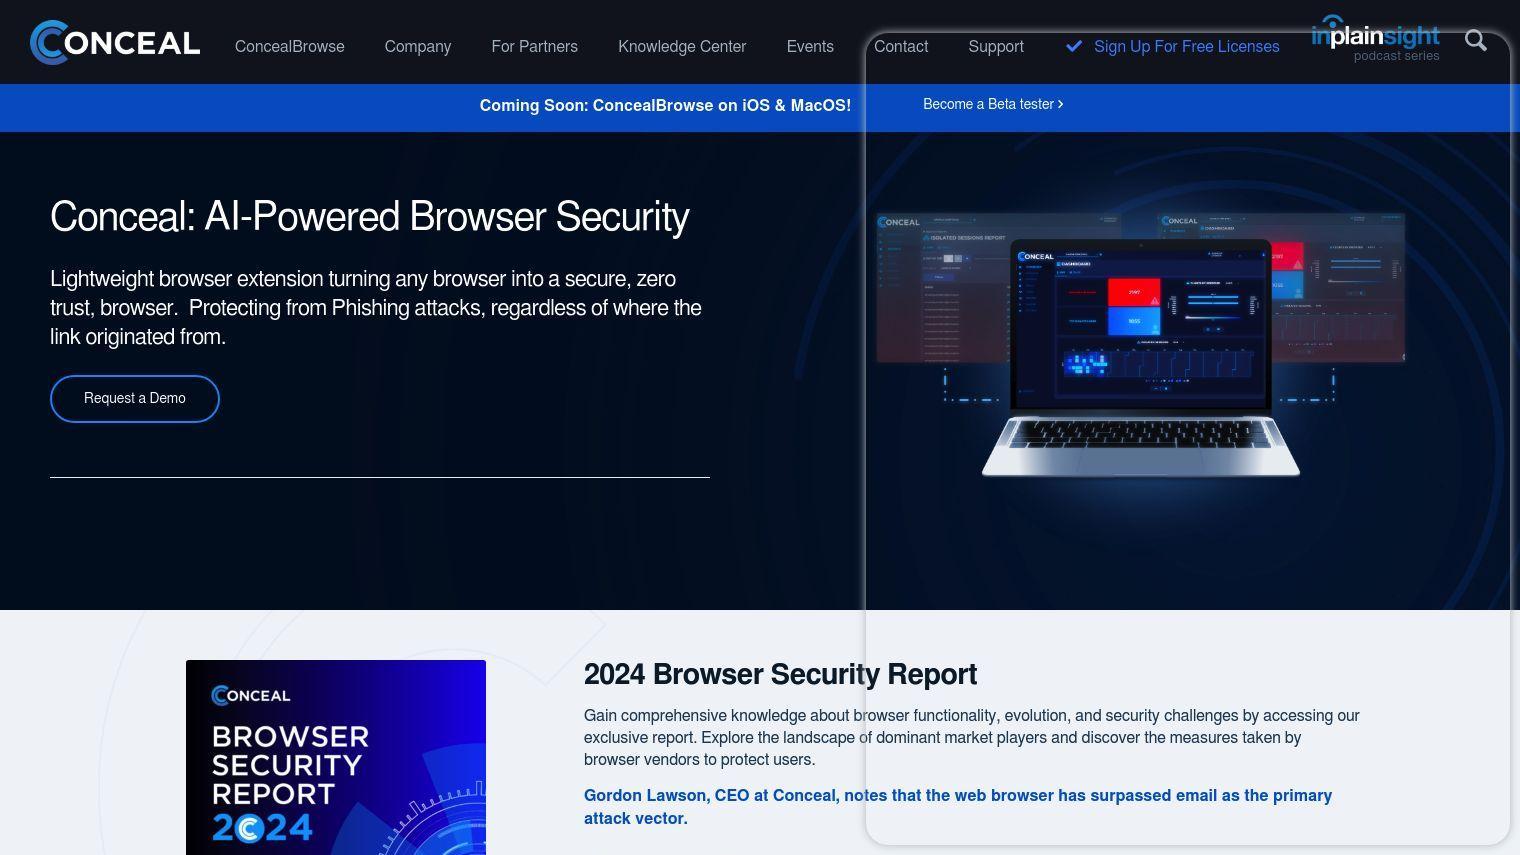This screenshot has height=855, width=1520.
Task: Click the Coming Soon ConcealBrowse announcement text
Action: [x=665, y=105]
